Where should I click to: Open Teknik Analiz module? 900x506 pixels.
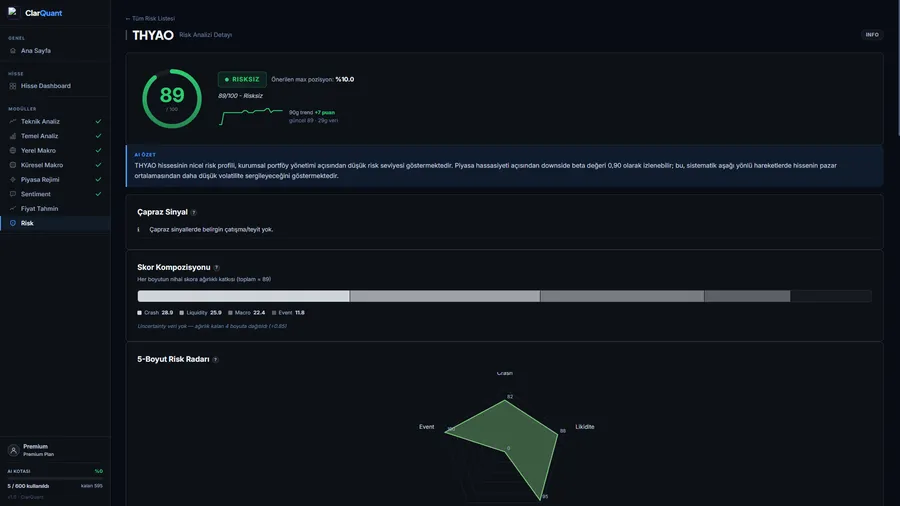click(55, 122)
